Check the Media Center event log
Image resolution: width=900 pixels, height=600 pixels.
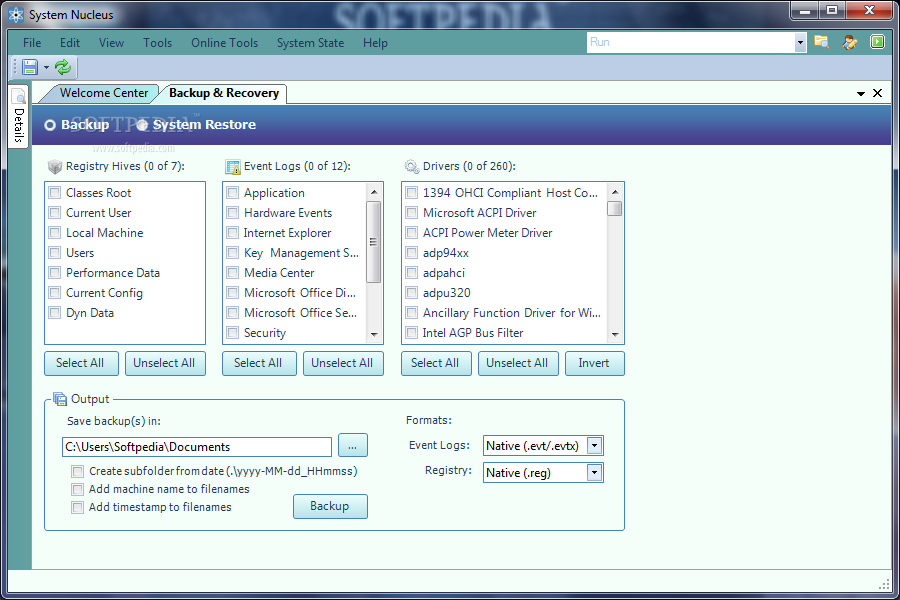pyautogui.click(x=232, y=273)
